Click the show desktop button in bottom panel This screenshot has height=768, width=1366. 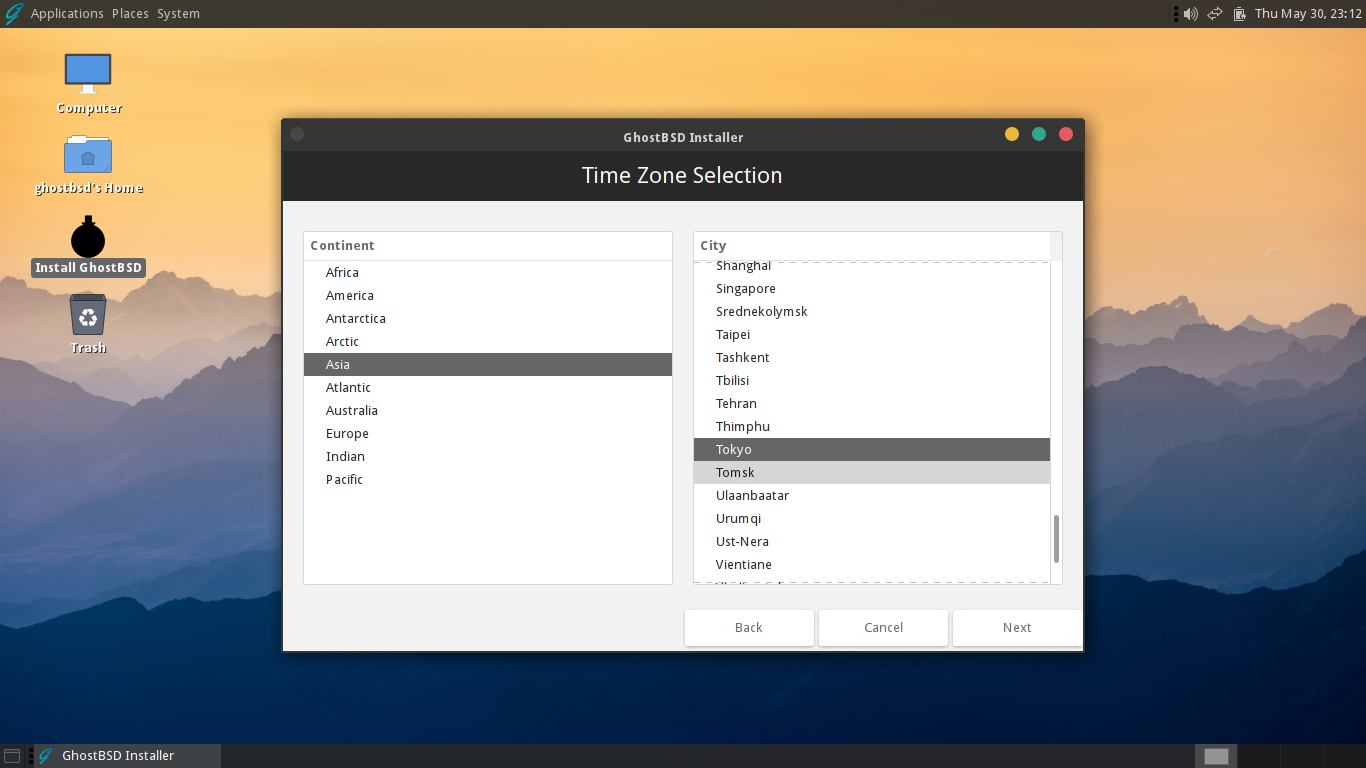click(x=12, y=756)
